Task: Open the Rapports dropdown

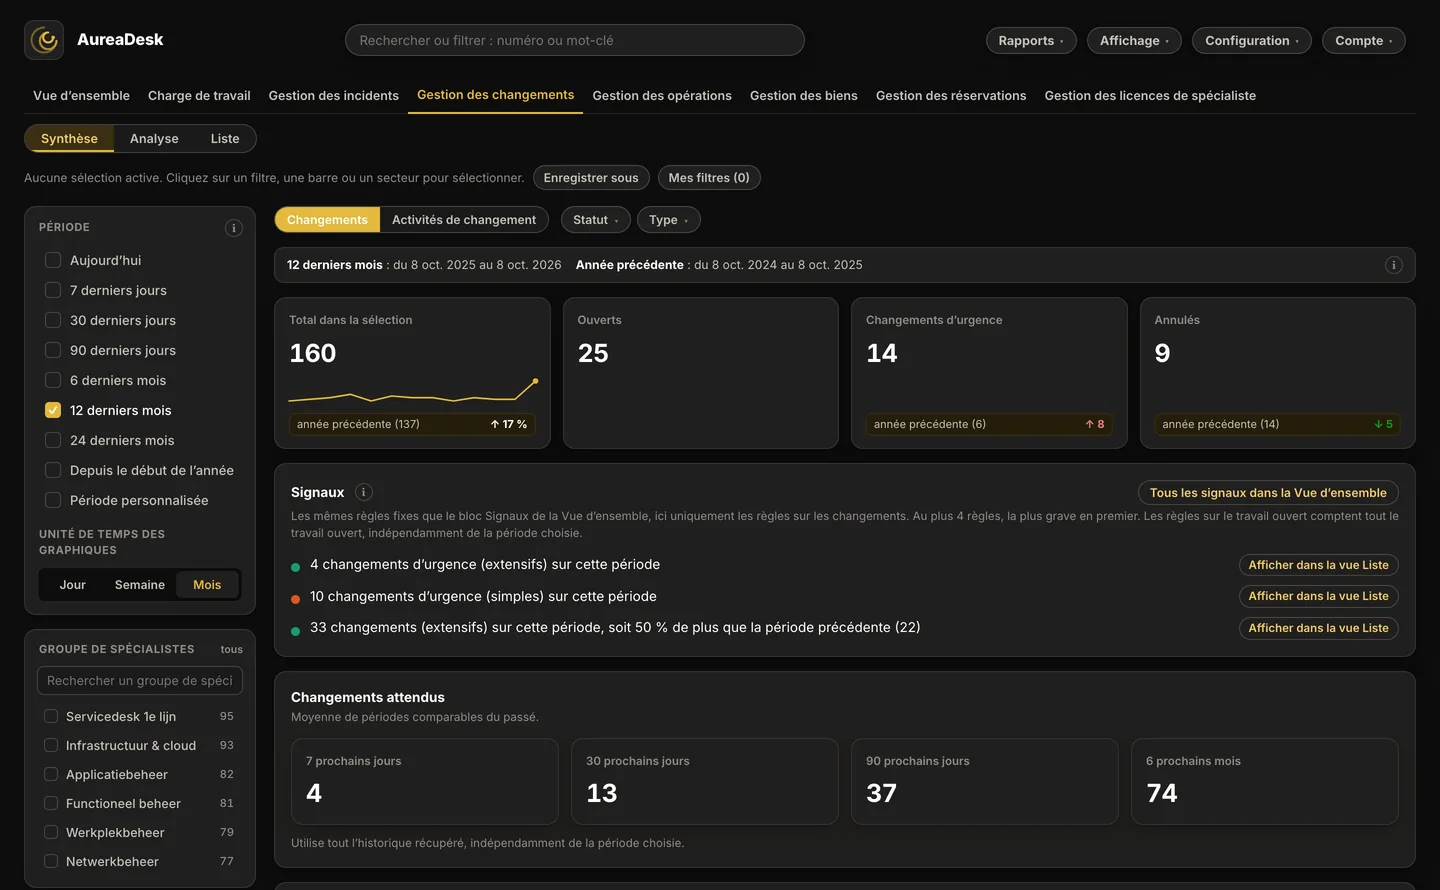Action: coord(1031,40)
